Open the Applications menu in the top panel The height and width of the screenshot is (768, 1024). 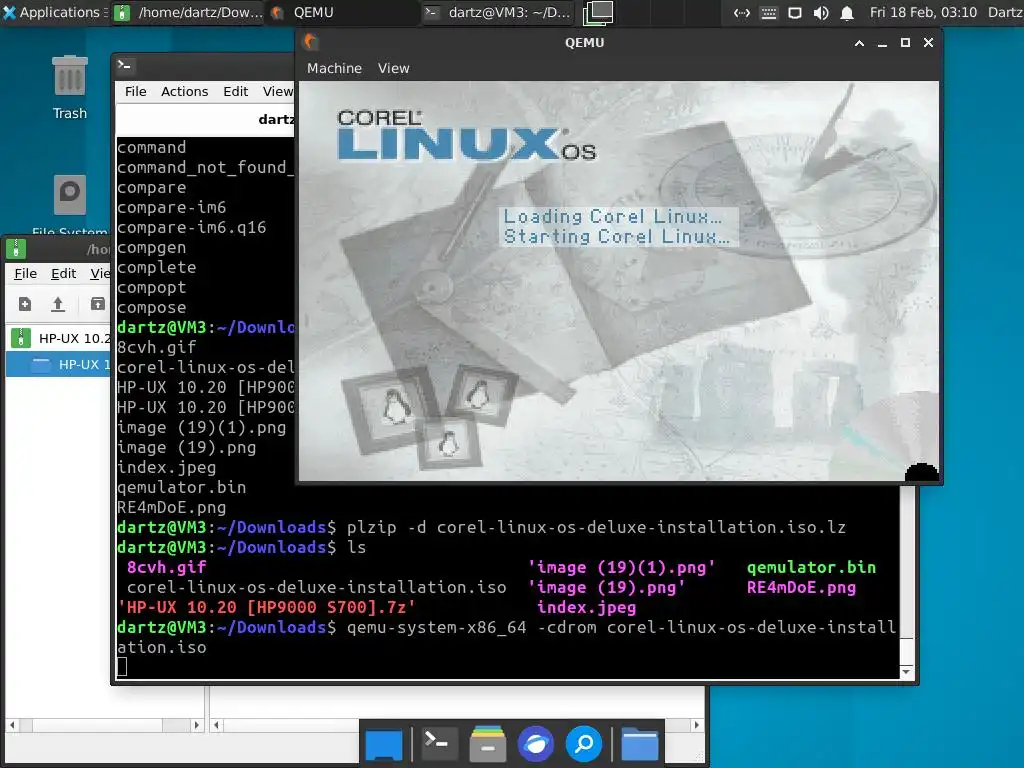click(54, 12)
